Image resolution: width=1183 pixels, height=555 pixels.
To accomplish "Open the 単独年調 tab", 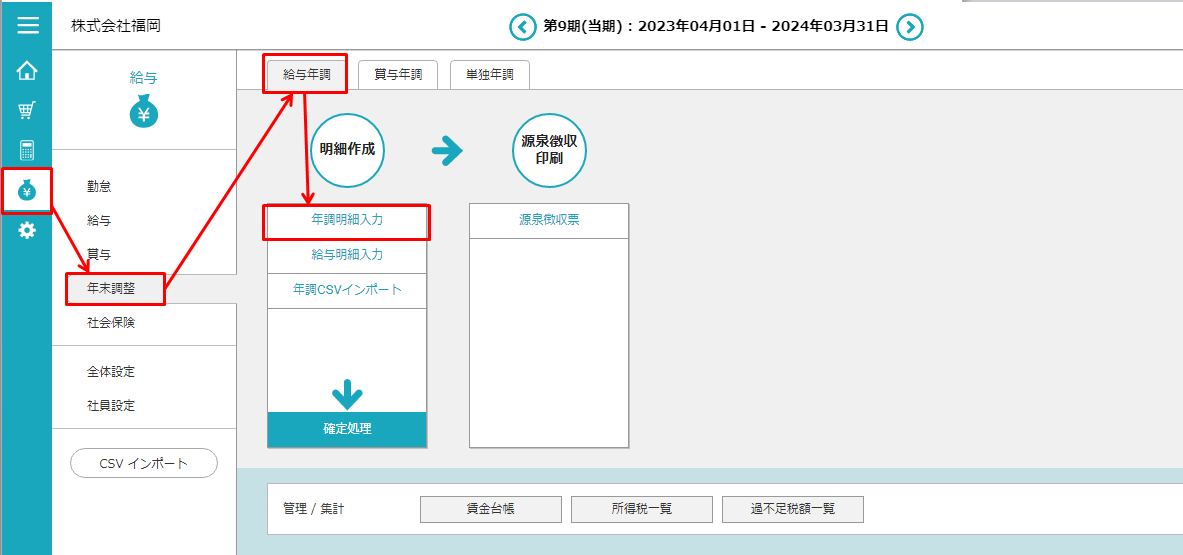I will point(489,74).
